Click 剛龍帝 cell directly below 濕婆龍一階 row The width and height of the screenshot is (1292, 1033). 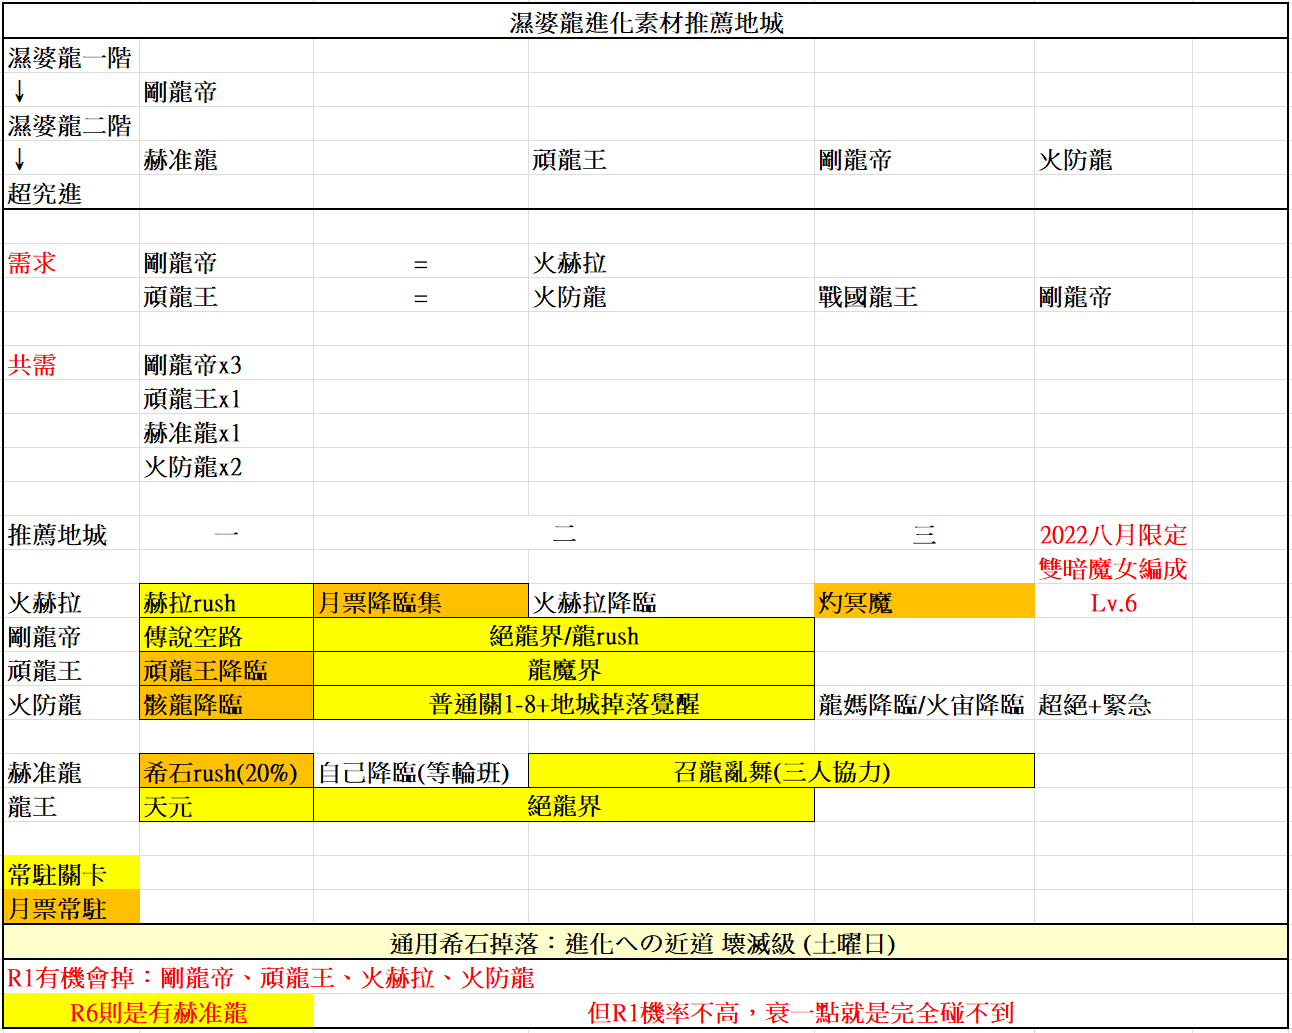click(x=226, y=91)
